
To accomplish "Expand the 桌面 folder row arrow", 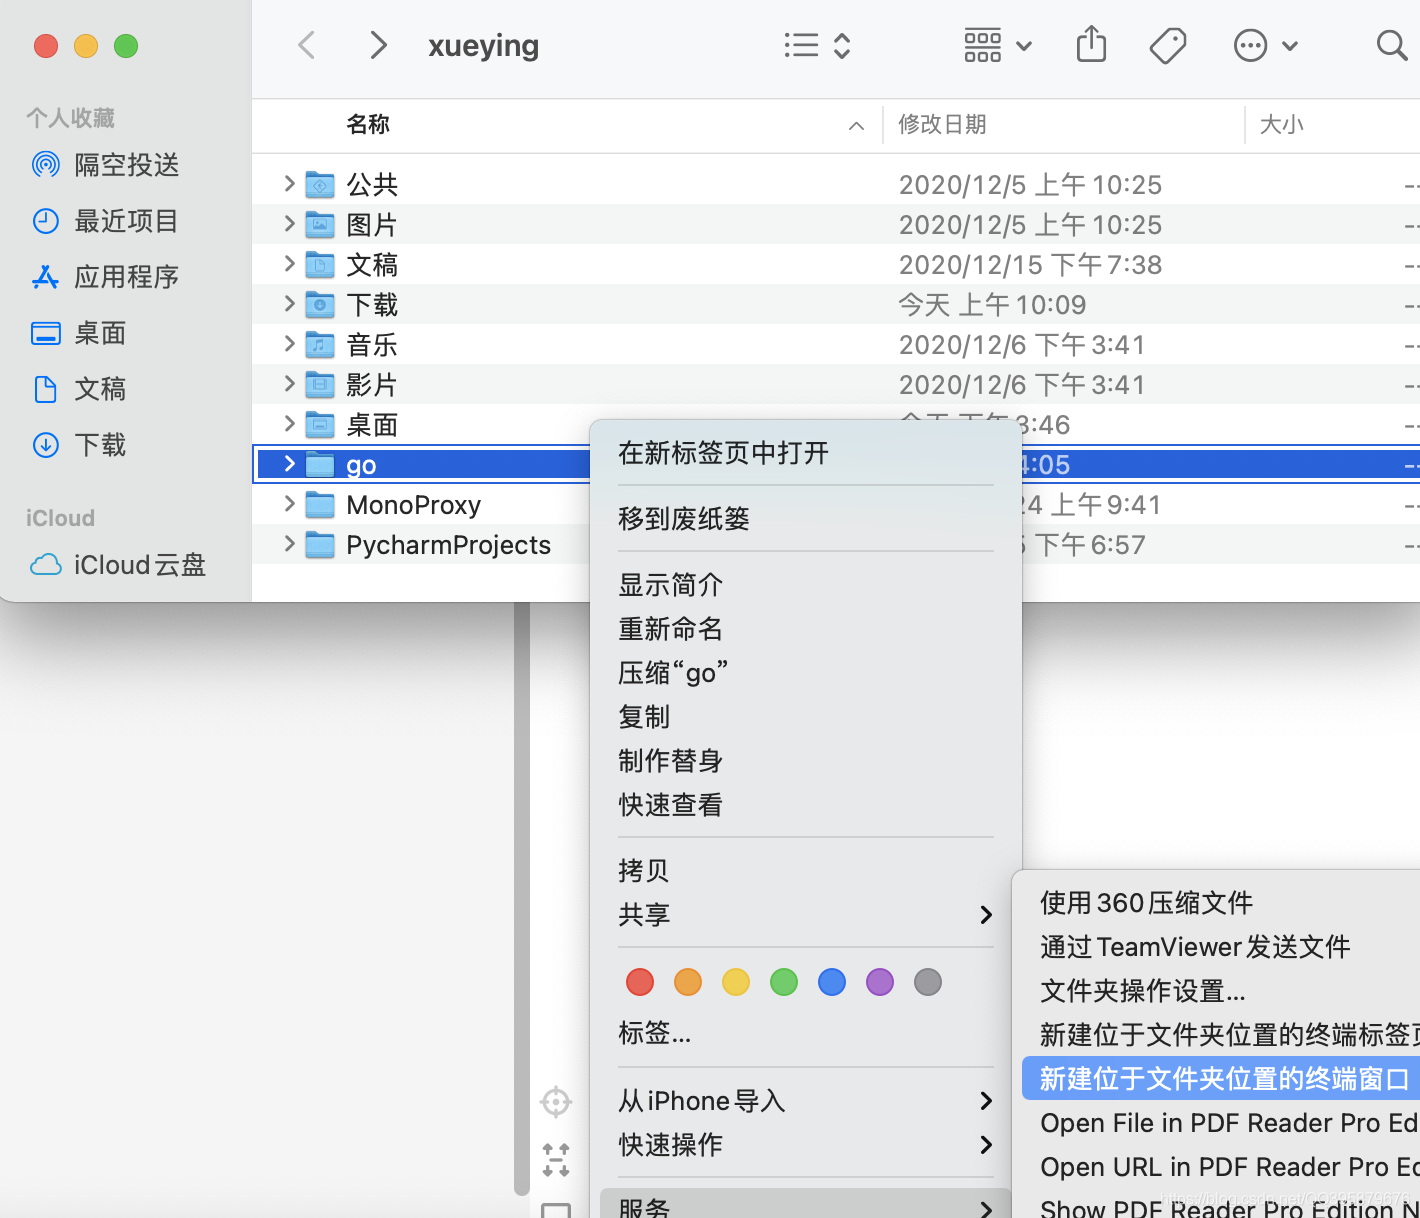I will [x=289, y=423].
